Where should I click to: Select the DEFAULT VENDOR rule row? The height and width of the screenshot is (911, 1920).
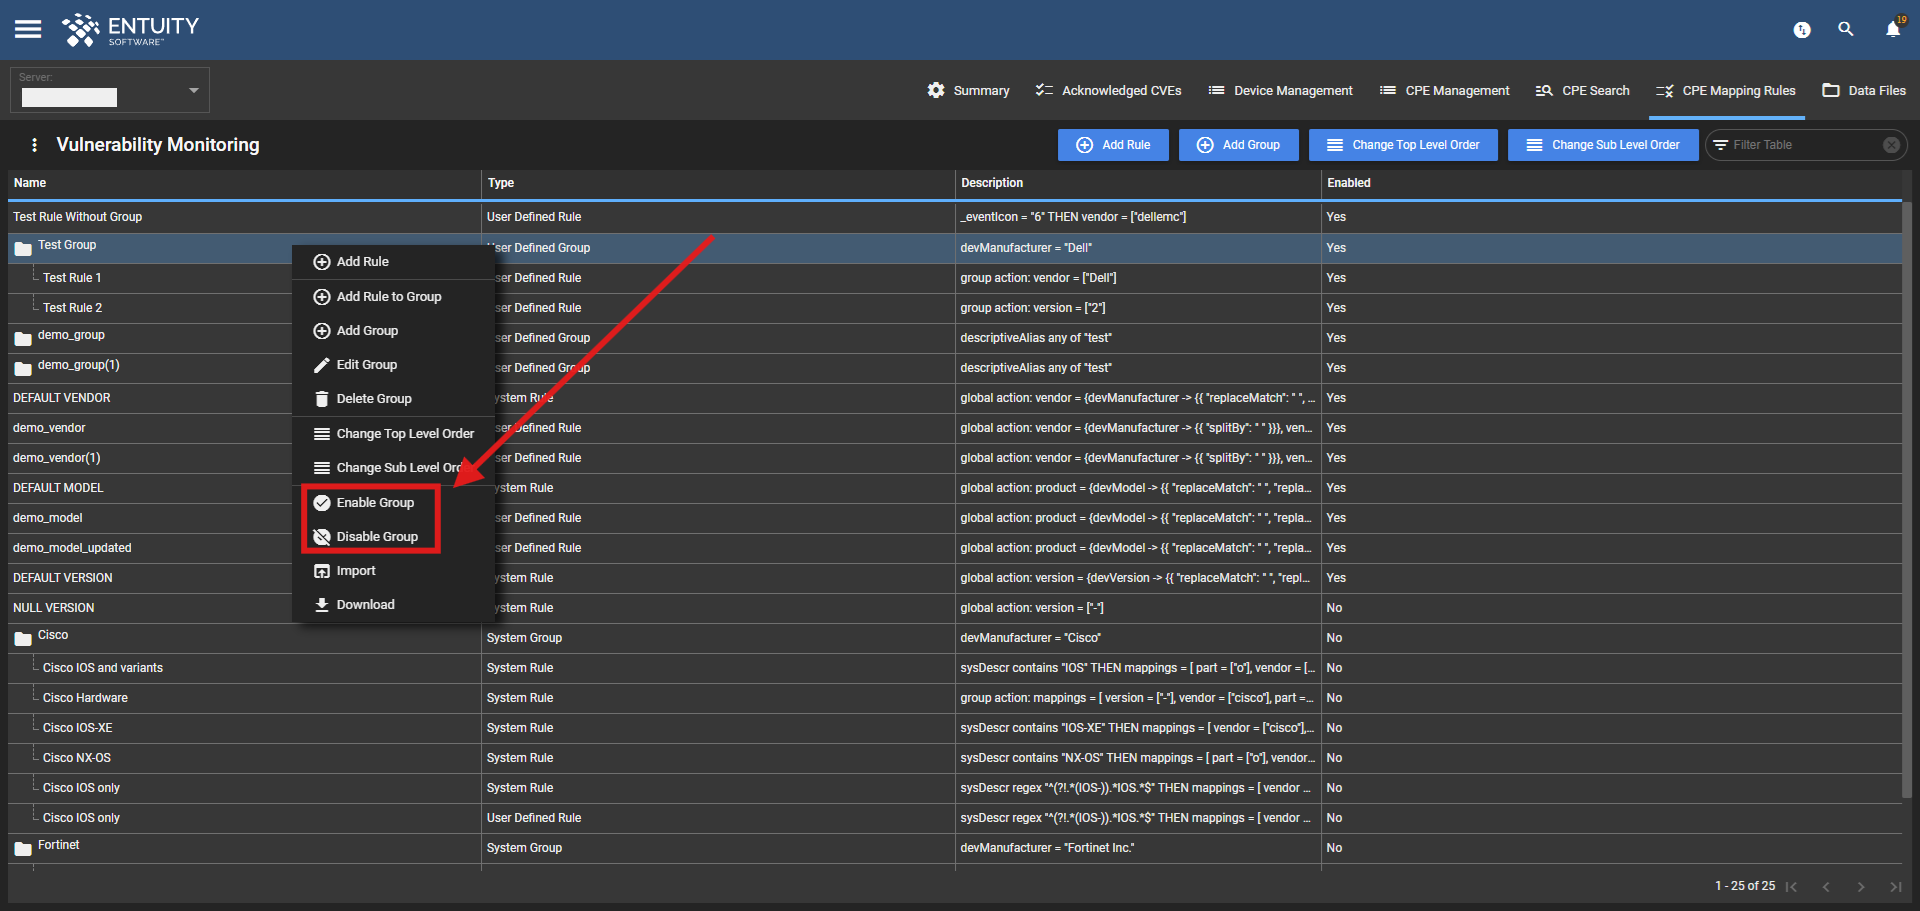(x=955, y=398)
